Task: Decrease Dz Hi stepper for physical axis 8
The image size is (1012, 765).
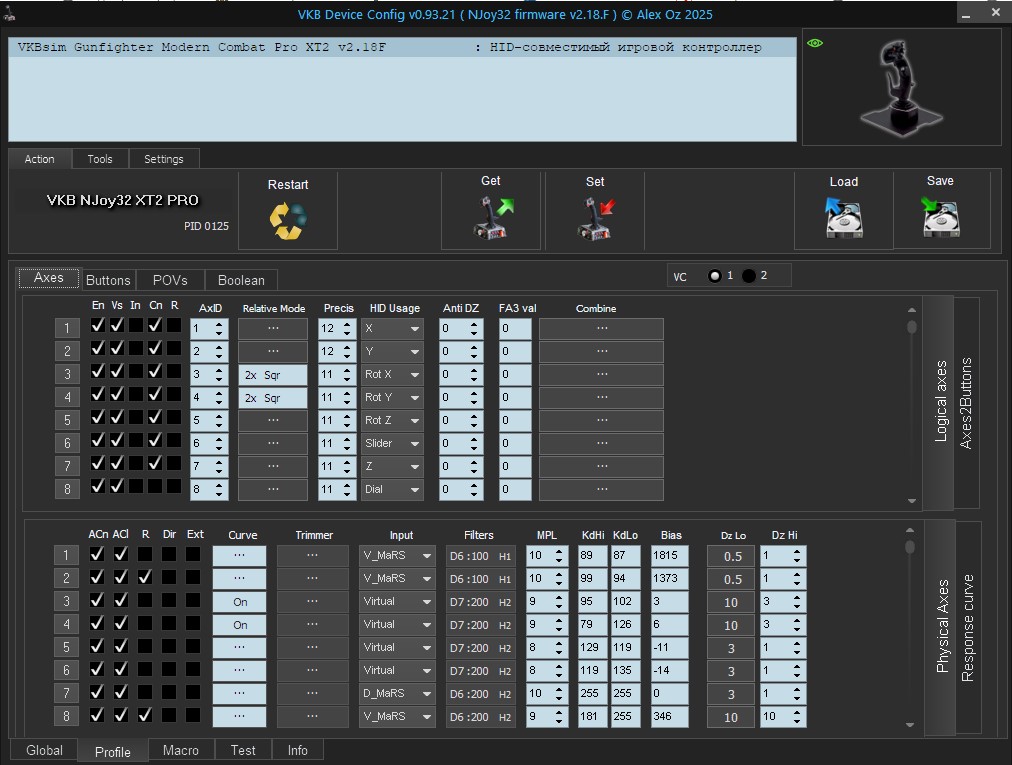Action: pos(797,721)
